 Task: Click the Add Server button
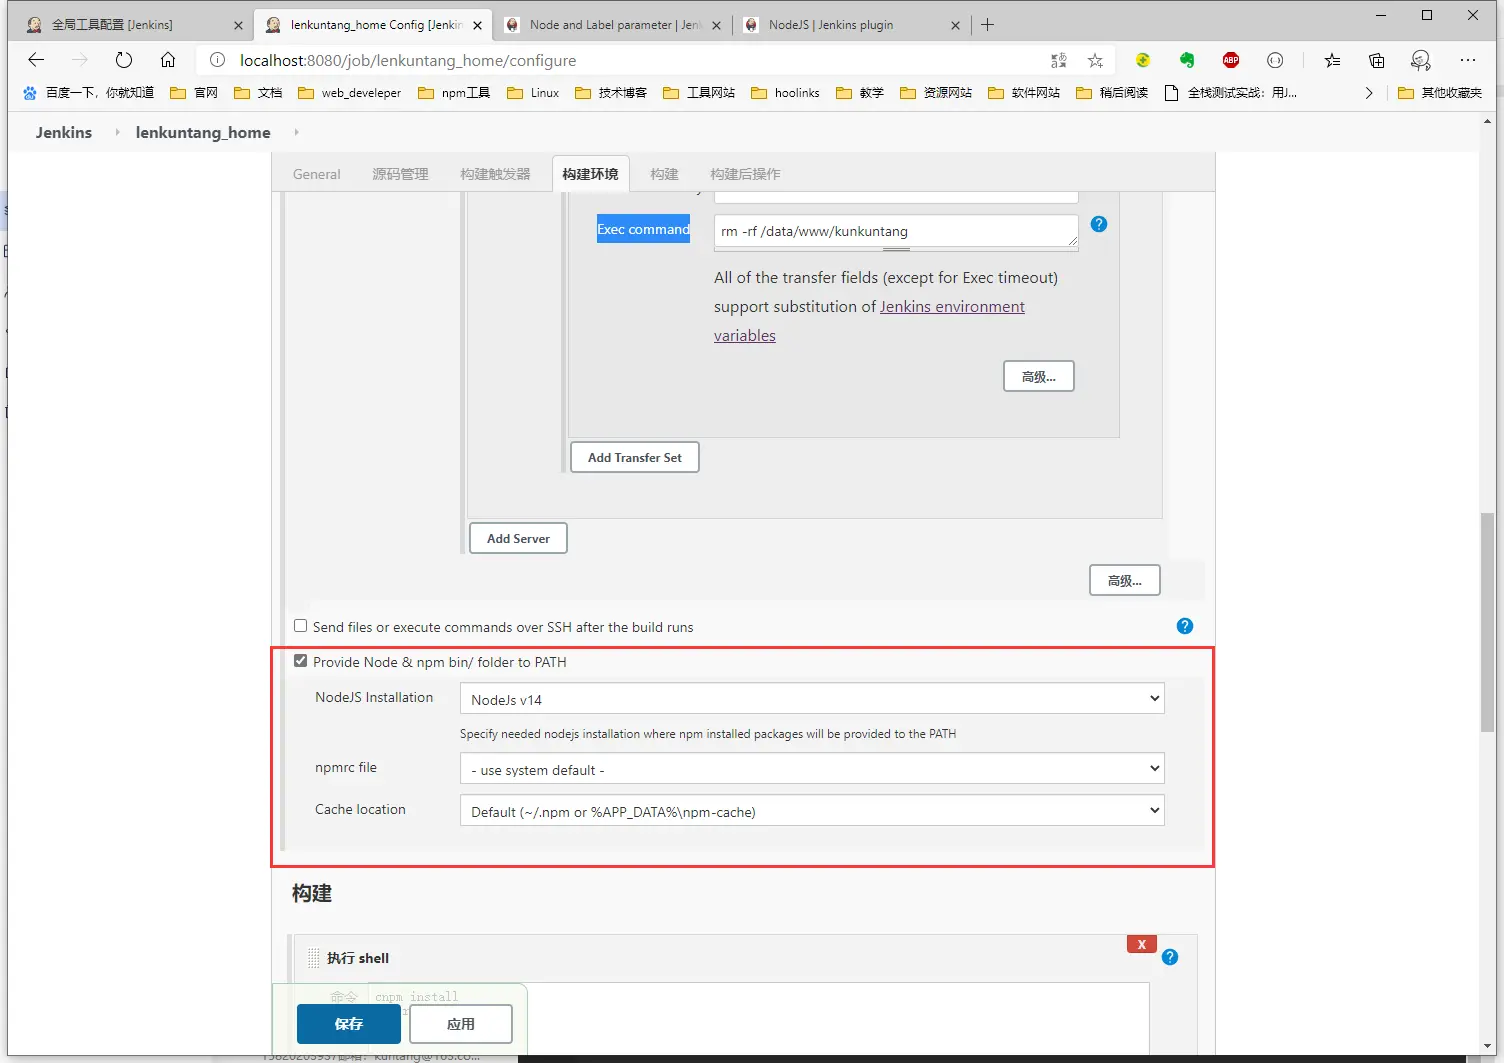click(x=518, y=538)
